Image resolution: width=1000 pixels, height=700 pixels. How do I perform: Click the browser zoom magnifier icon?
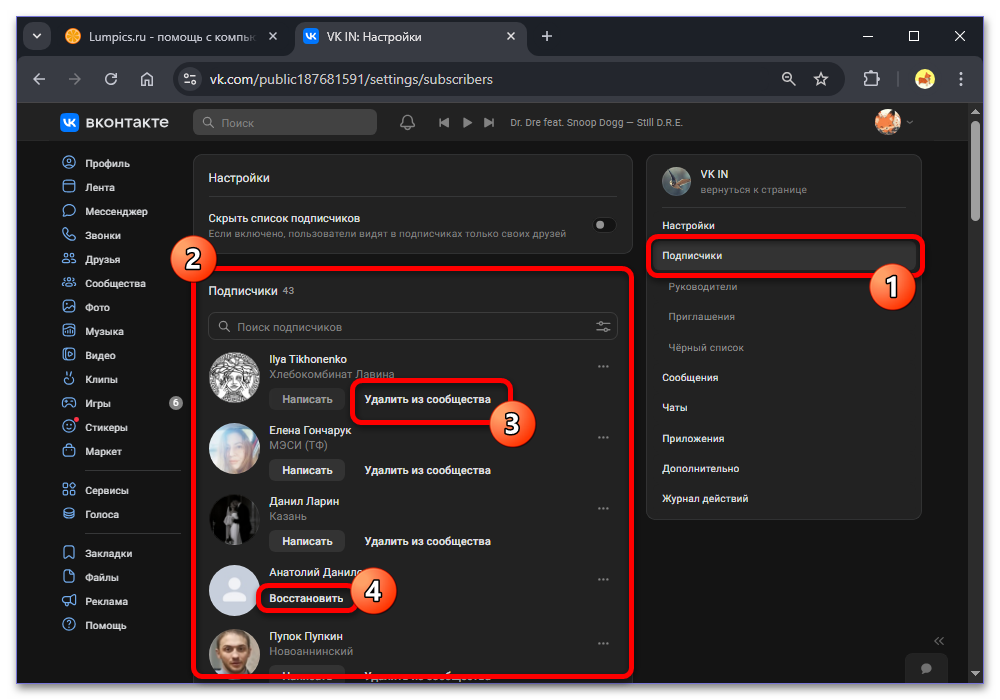coord(788,79)
